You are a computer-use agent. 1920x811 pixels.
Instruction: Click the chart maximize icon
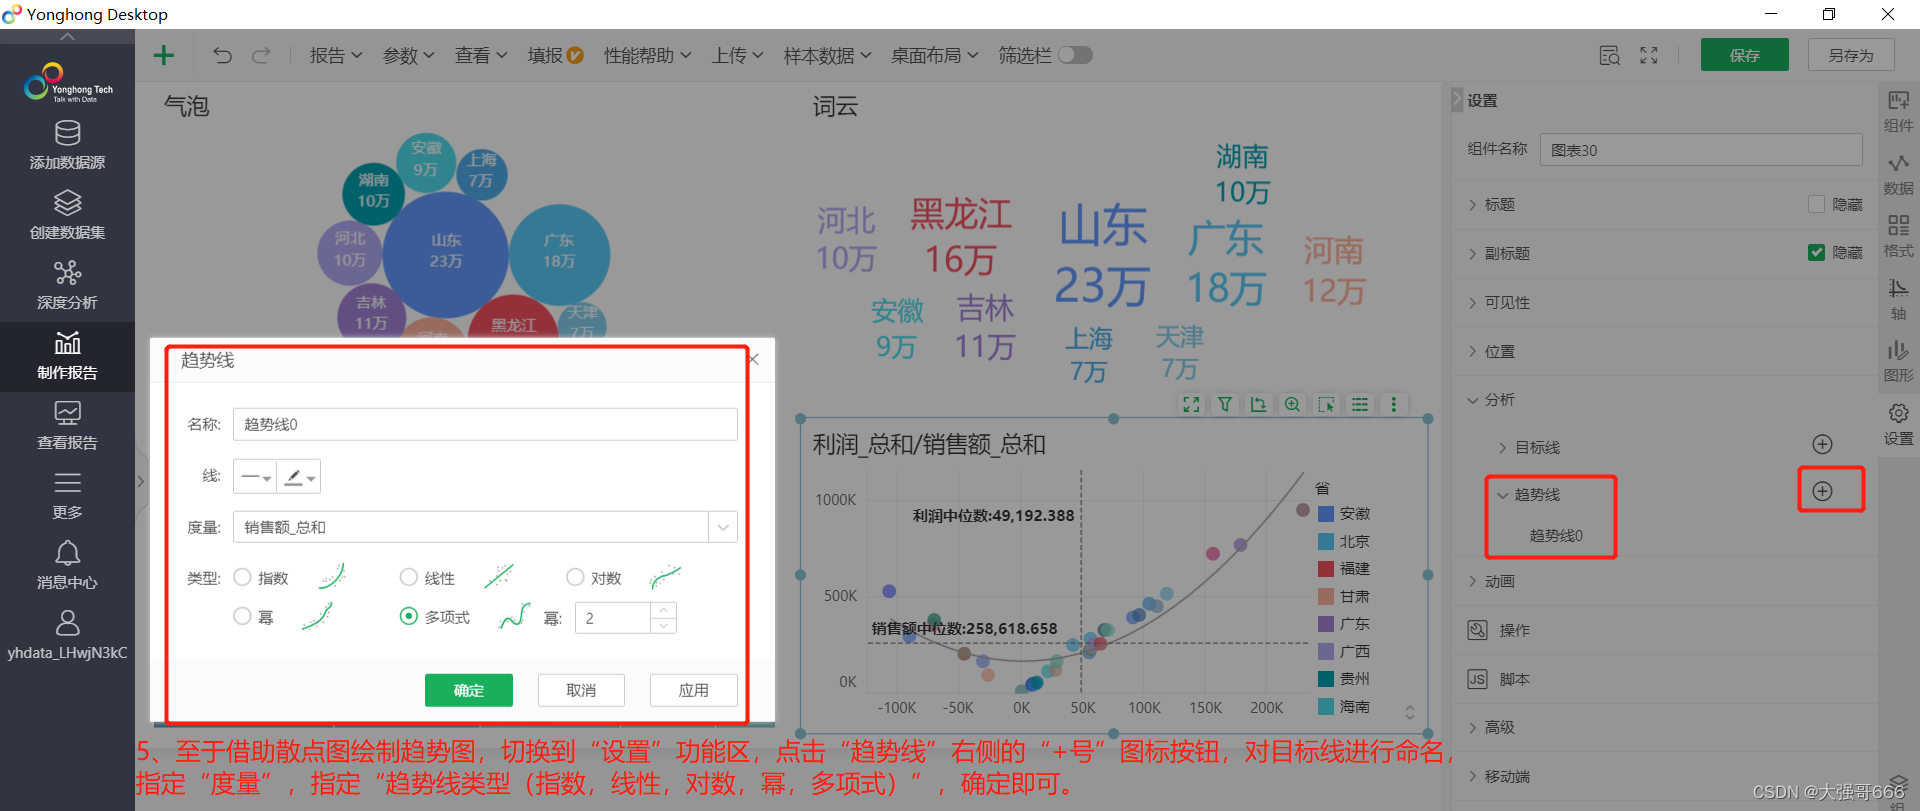pyautogui.click(x=1191, y=404)
